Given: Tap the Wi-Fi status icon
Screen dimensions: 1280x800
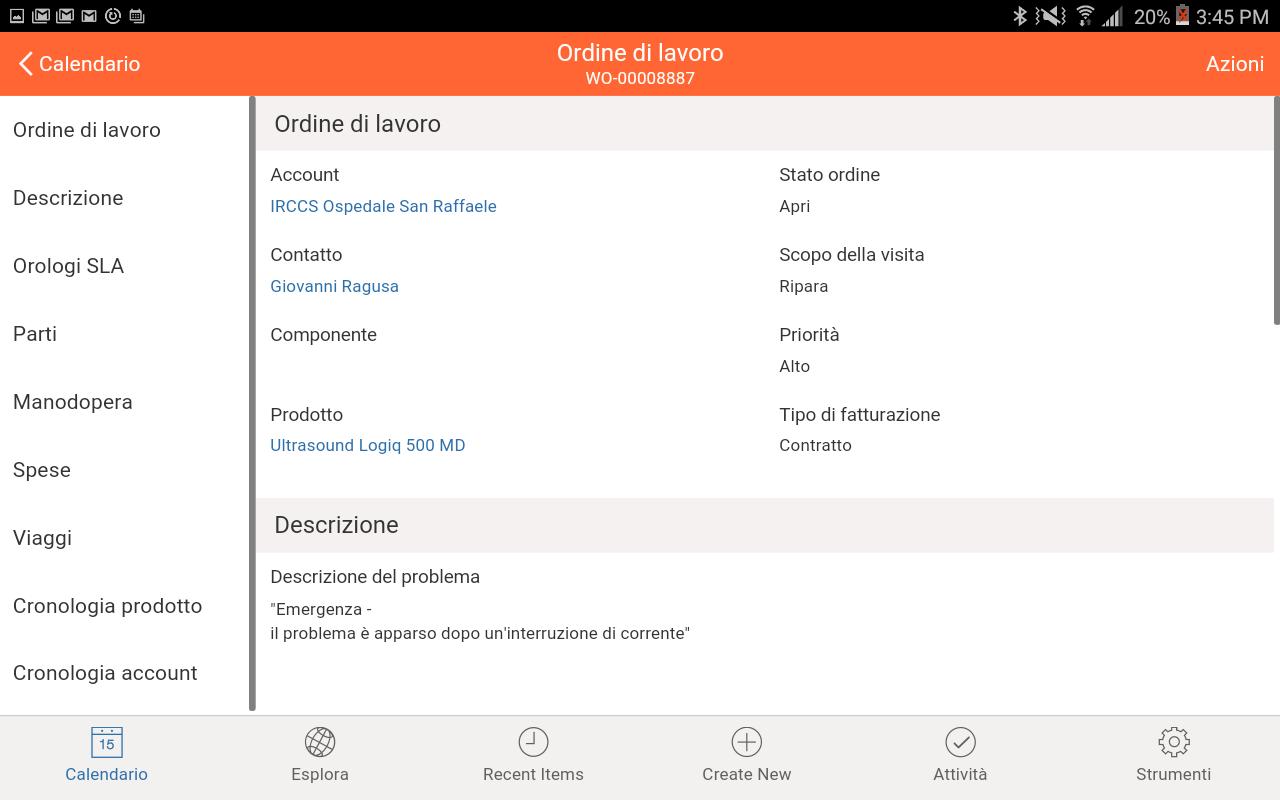Looking at the screenshot, I should click(x=1085, y=16).
